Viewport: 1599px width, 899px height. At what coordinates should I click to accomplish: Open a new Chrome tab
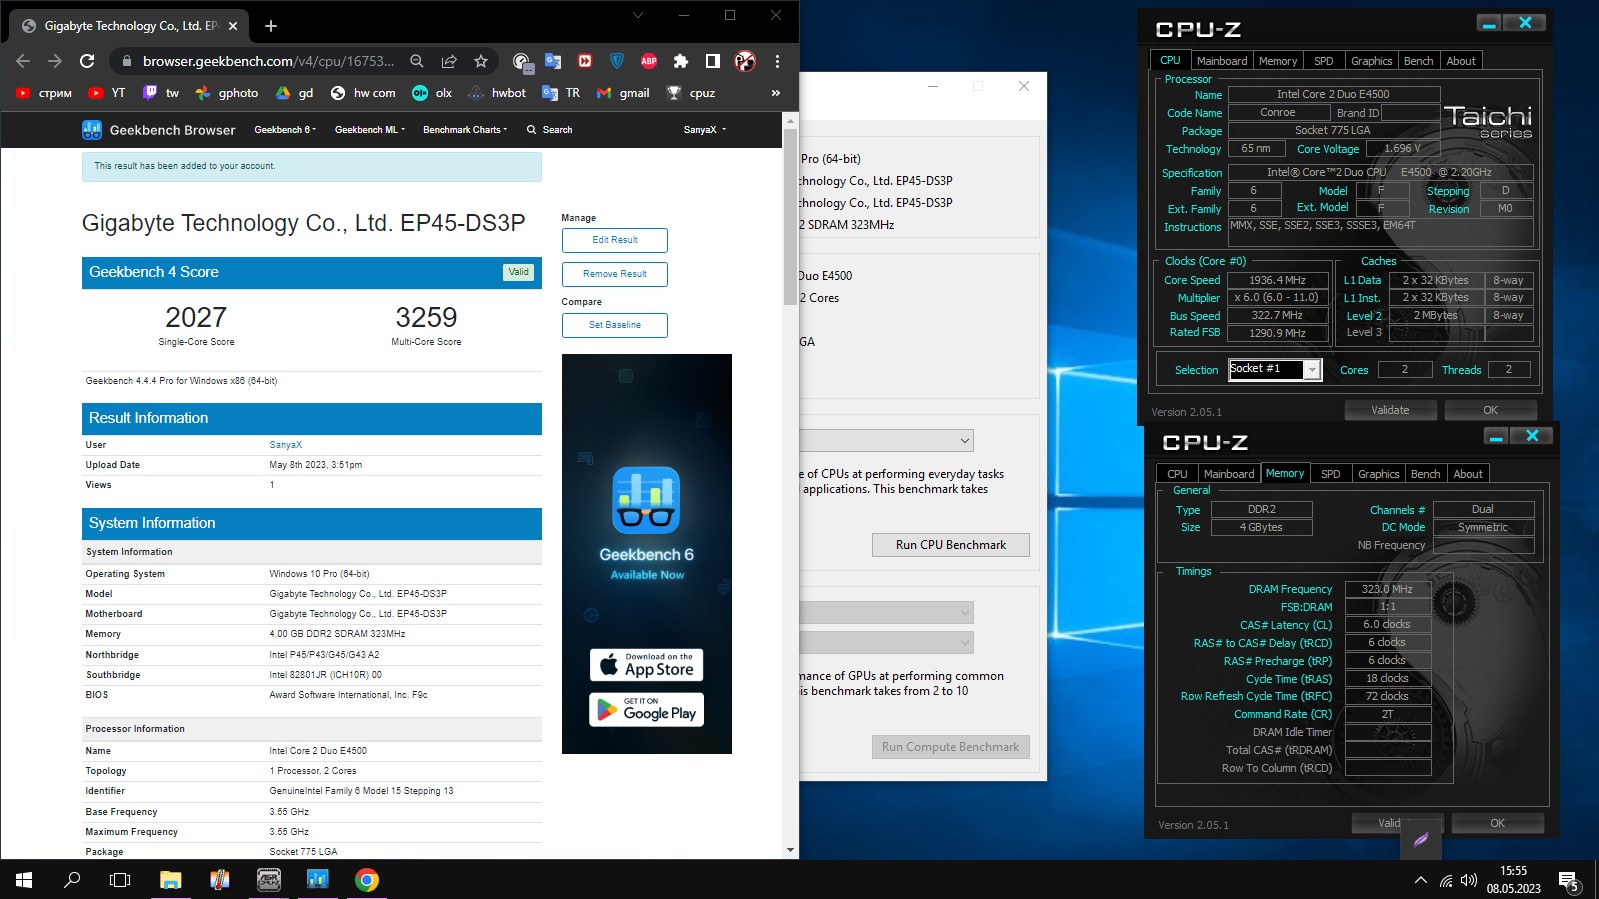[271, 26]
